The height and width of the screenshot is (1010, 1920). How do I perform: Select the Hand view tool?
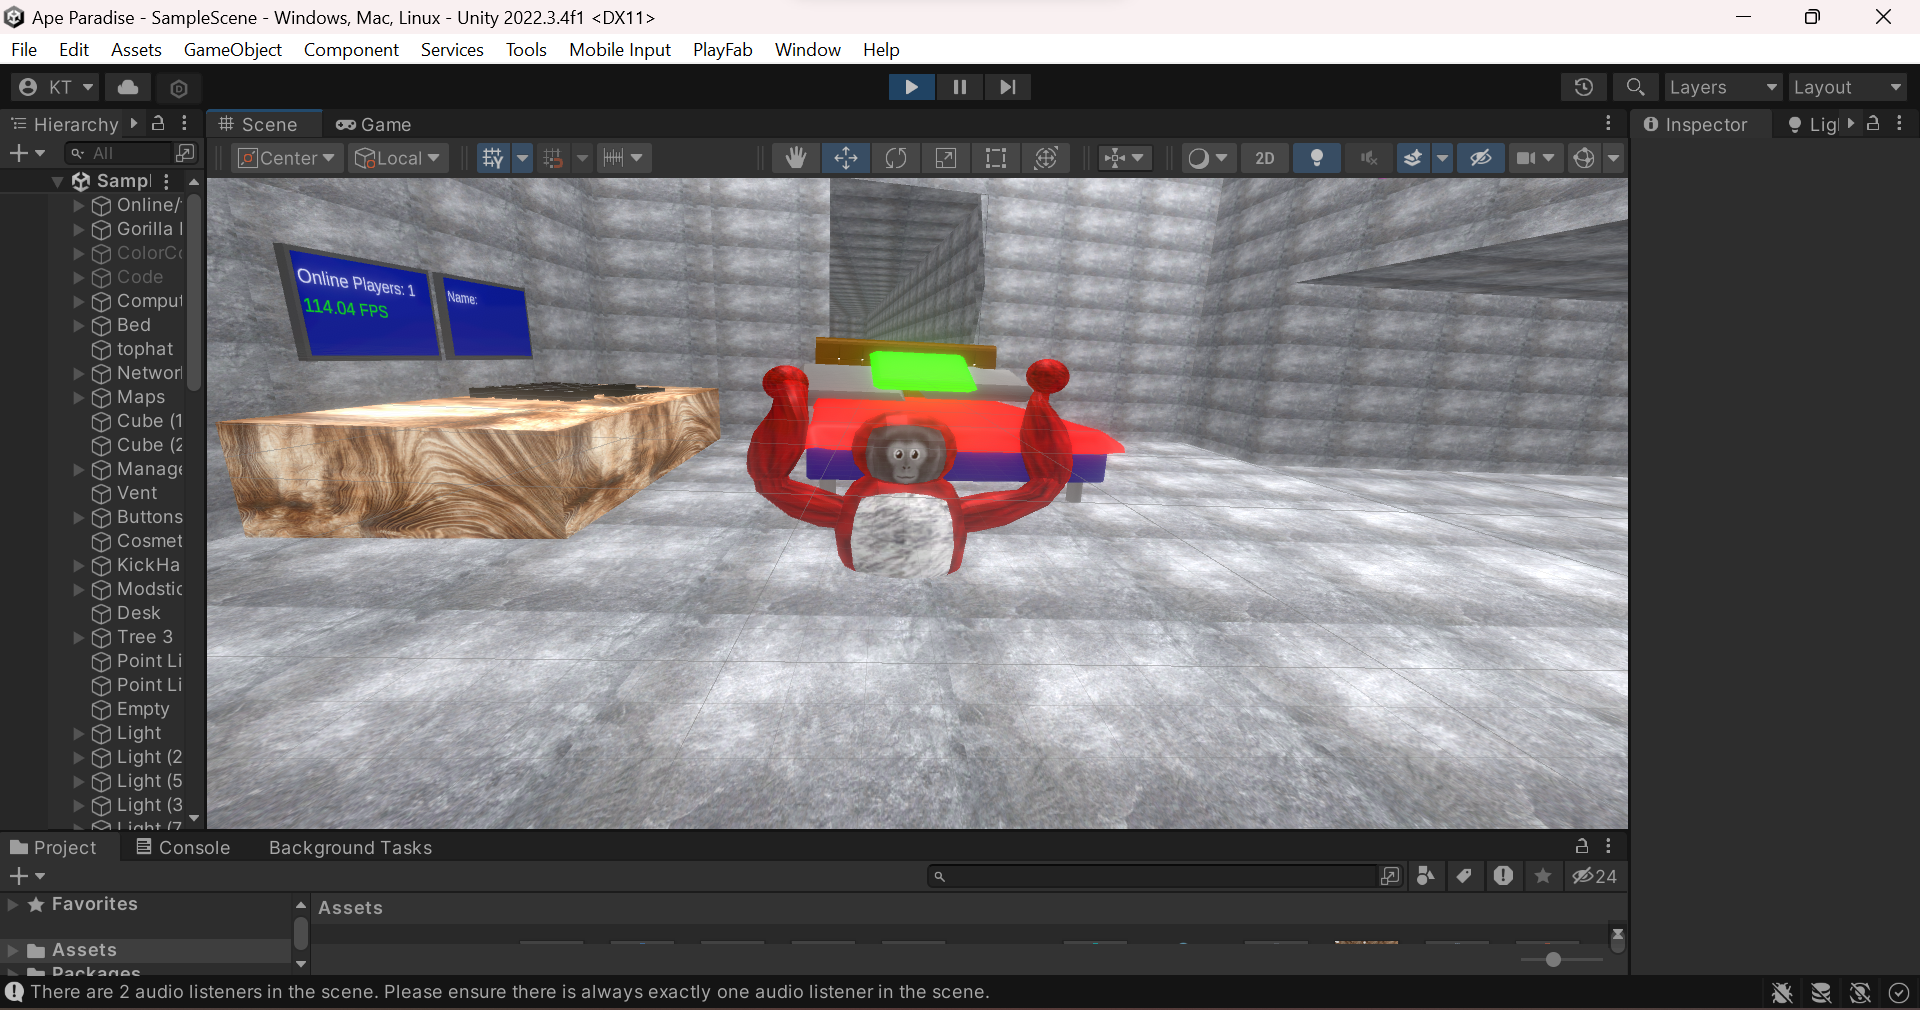coord(796,158)
